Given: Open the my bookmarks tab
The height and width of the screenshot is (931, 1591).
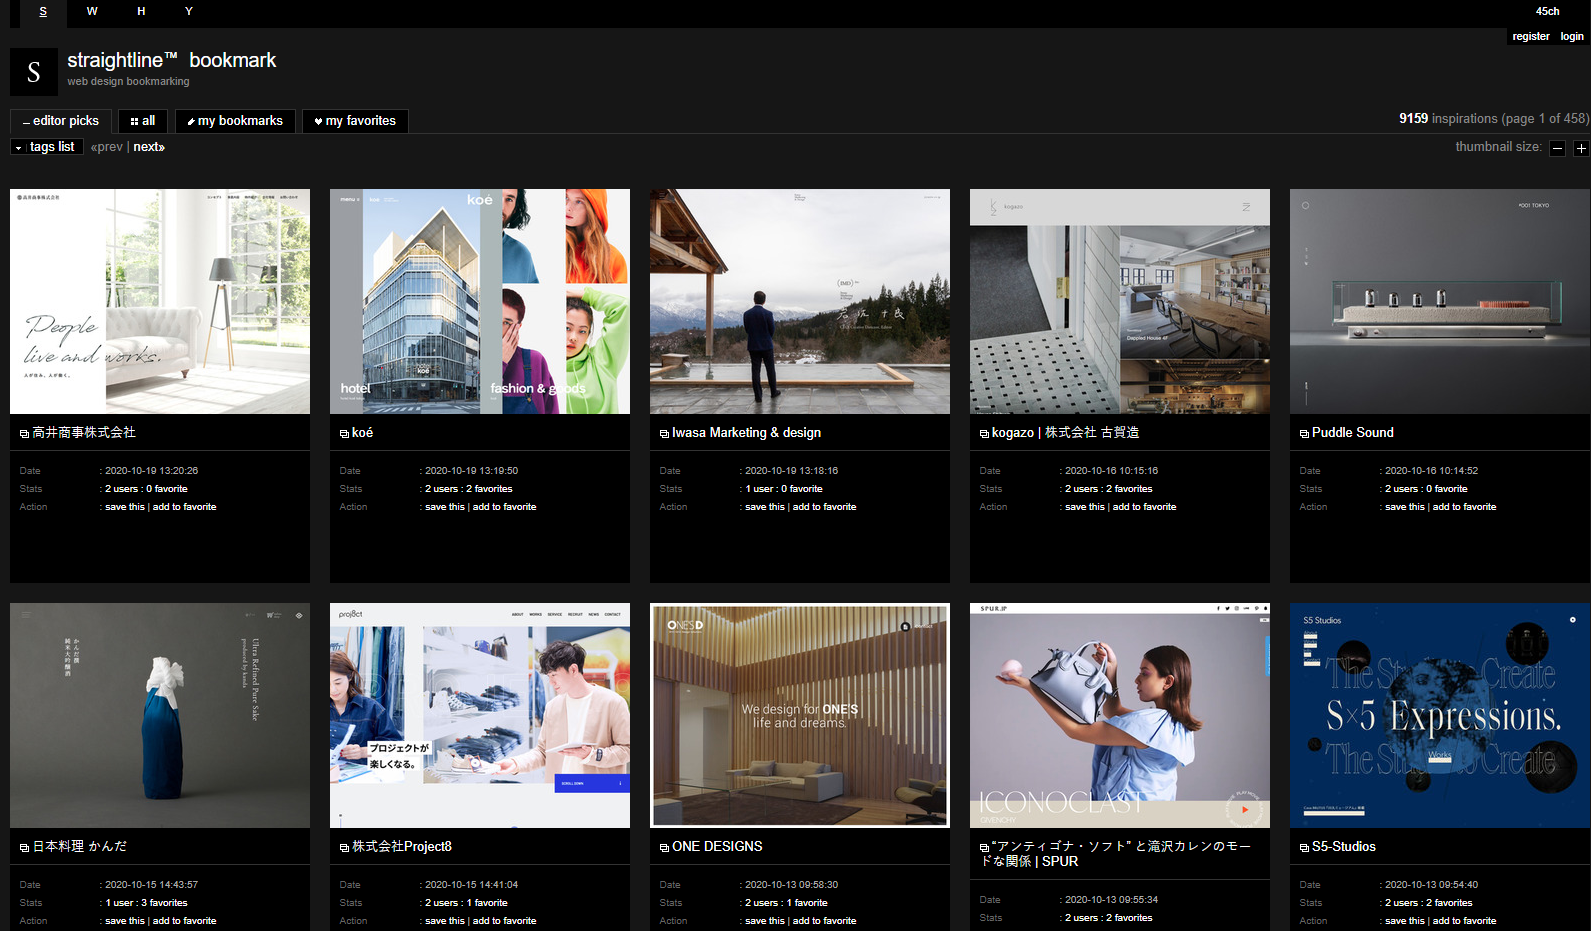Looking at the screenshot, I should point(235,121).
